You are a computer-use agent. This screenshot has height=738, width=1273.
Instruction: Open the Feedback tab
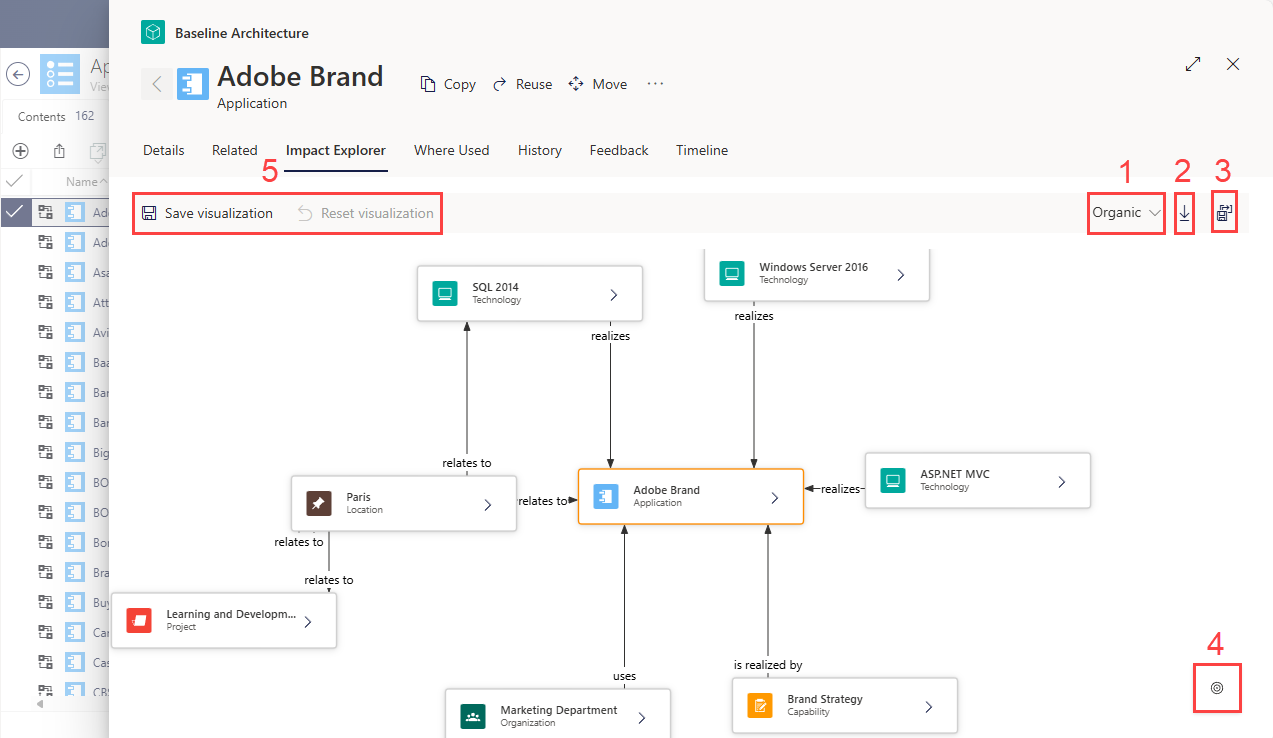tap(619, 150)
